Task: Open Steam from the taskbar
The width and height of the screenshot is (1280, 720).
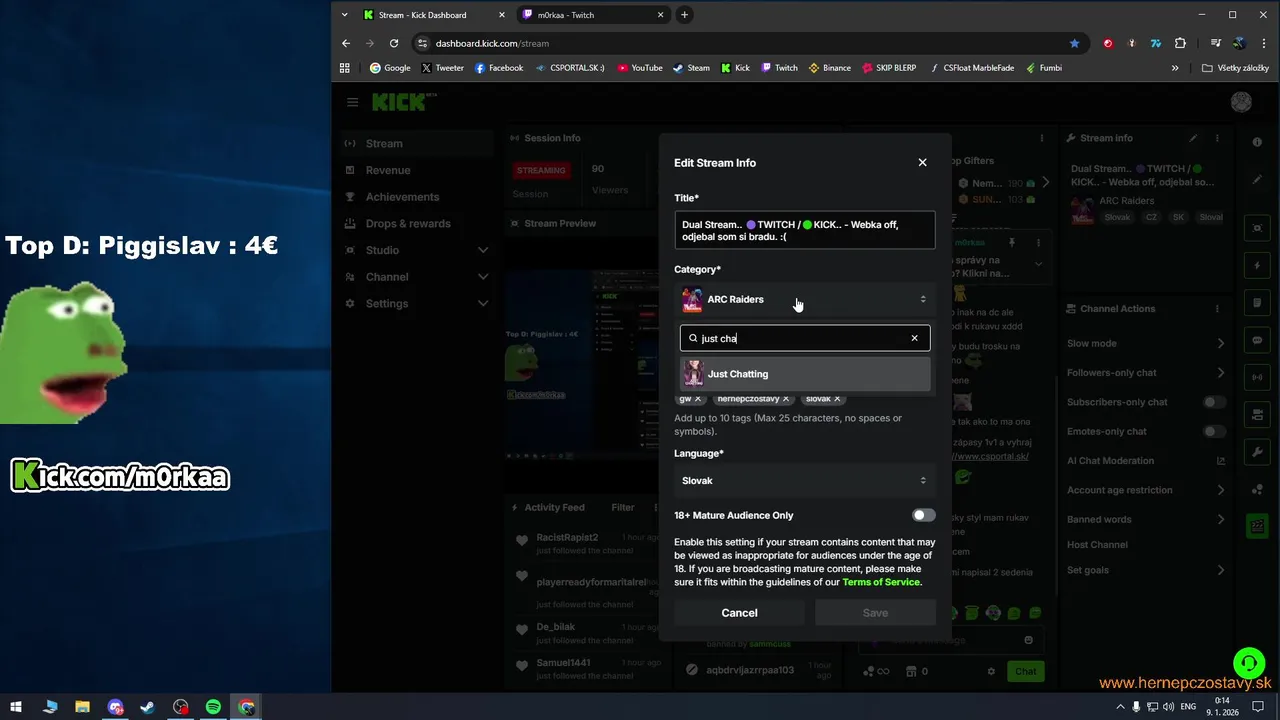Action: [148, 707]
